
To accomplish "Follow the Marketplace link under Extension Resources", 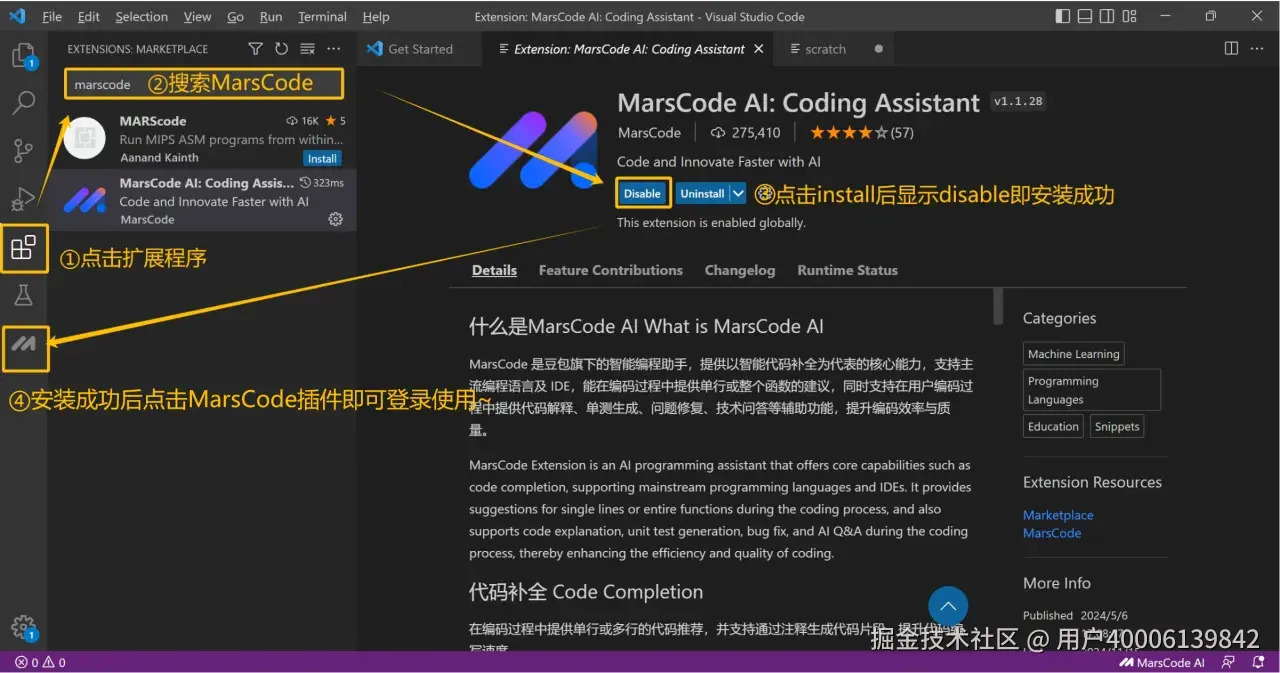I will [1058, 514].
